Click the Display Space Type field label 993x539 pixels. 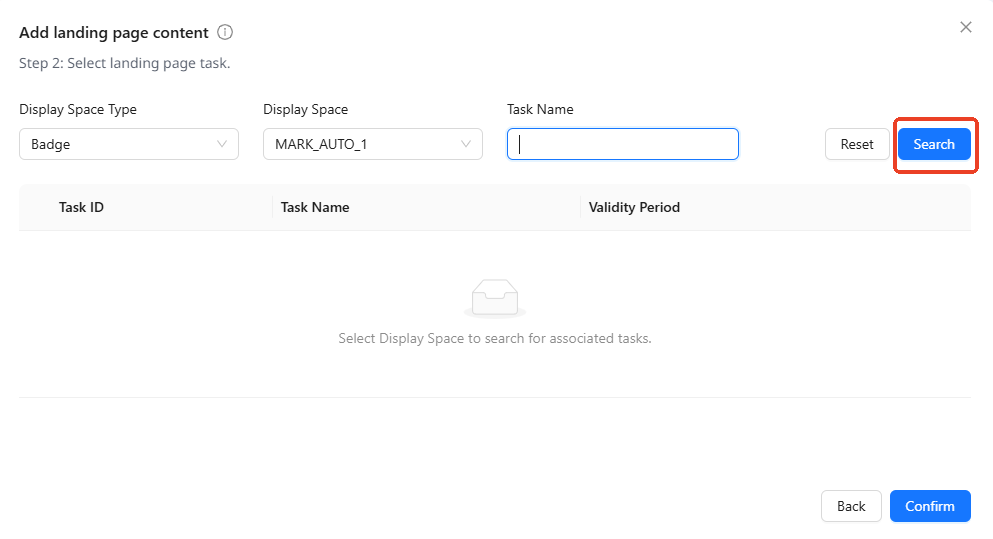click(78, 109)
